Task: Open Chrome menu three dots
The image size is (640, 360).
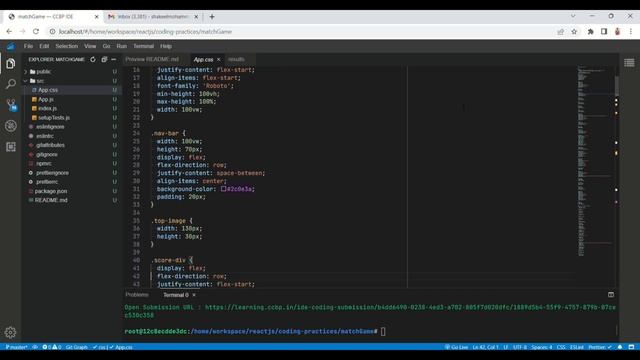Action: point(631,31)
